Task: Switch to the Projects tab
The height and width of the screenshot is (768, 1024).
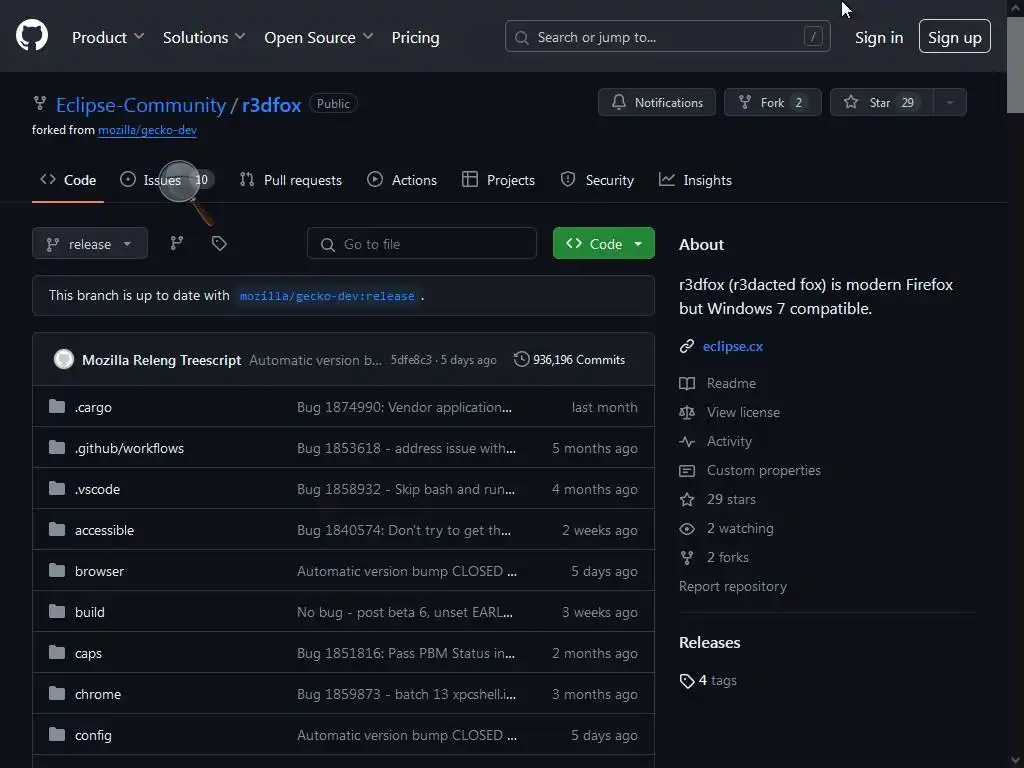Action: click(x=498, y=180)
